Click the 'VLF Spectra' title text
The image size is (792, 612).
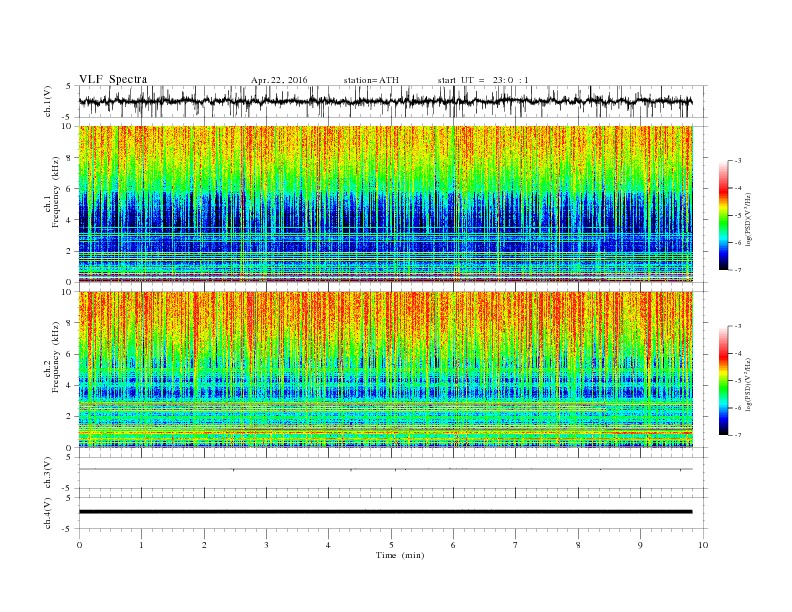(x=113, y=79)
